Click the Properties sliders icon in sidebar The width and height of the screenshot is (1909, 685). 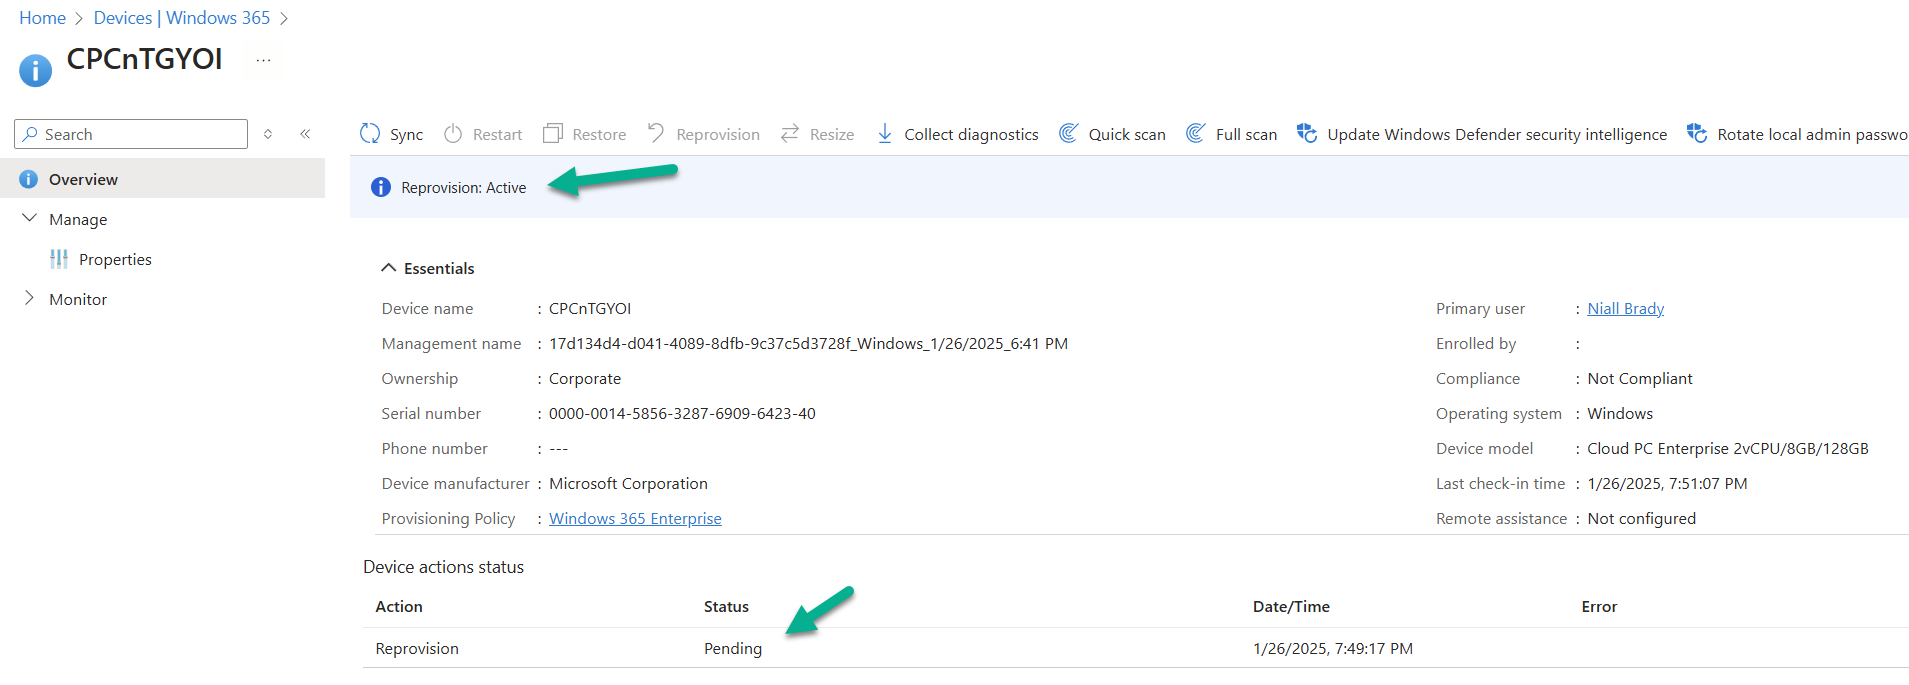[x=59, y=259]
